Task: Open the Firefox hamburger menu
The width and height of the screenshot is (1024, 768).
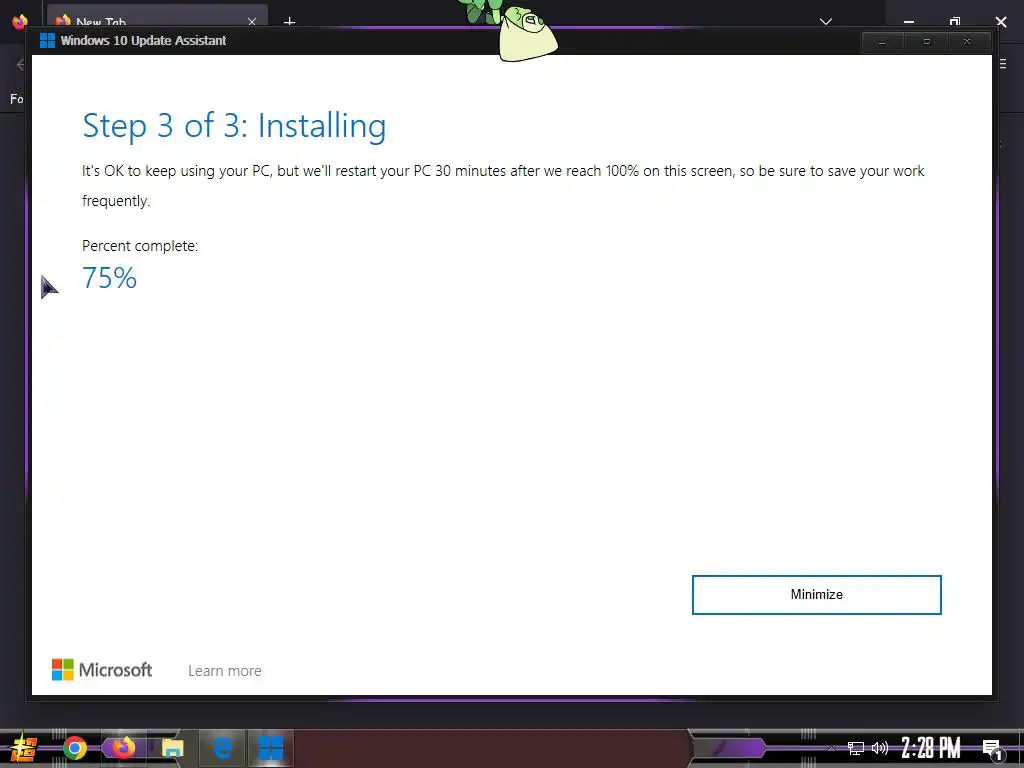Action: click(x=1003, y=64)
